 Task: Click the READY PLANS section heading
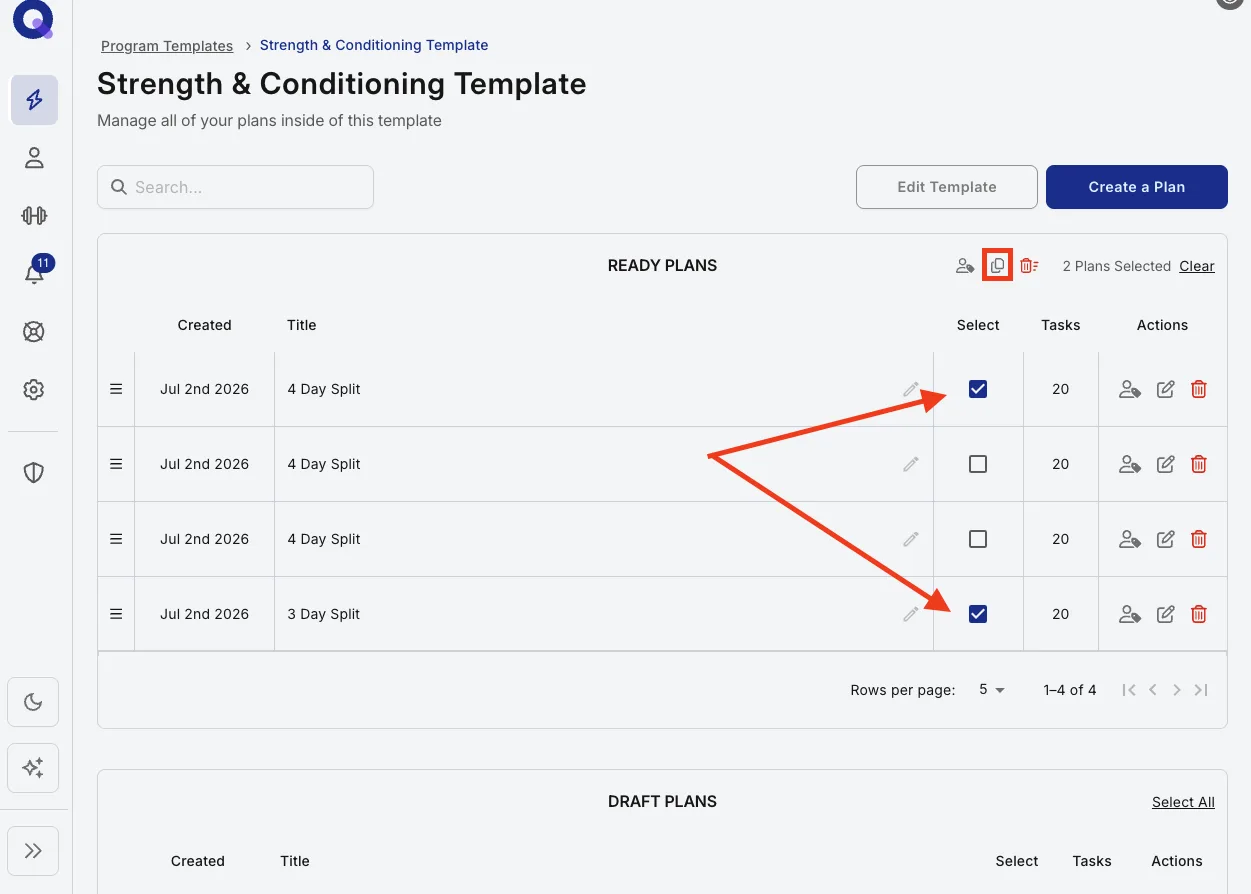click(x=662, y=266)
